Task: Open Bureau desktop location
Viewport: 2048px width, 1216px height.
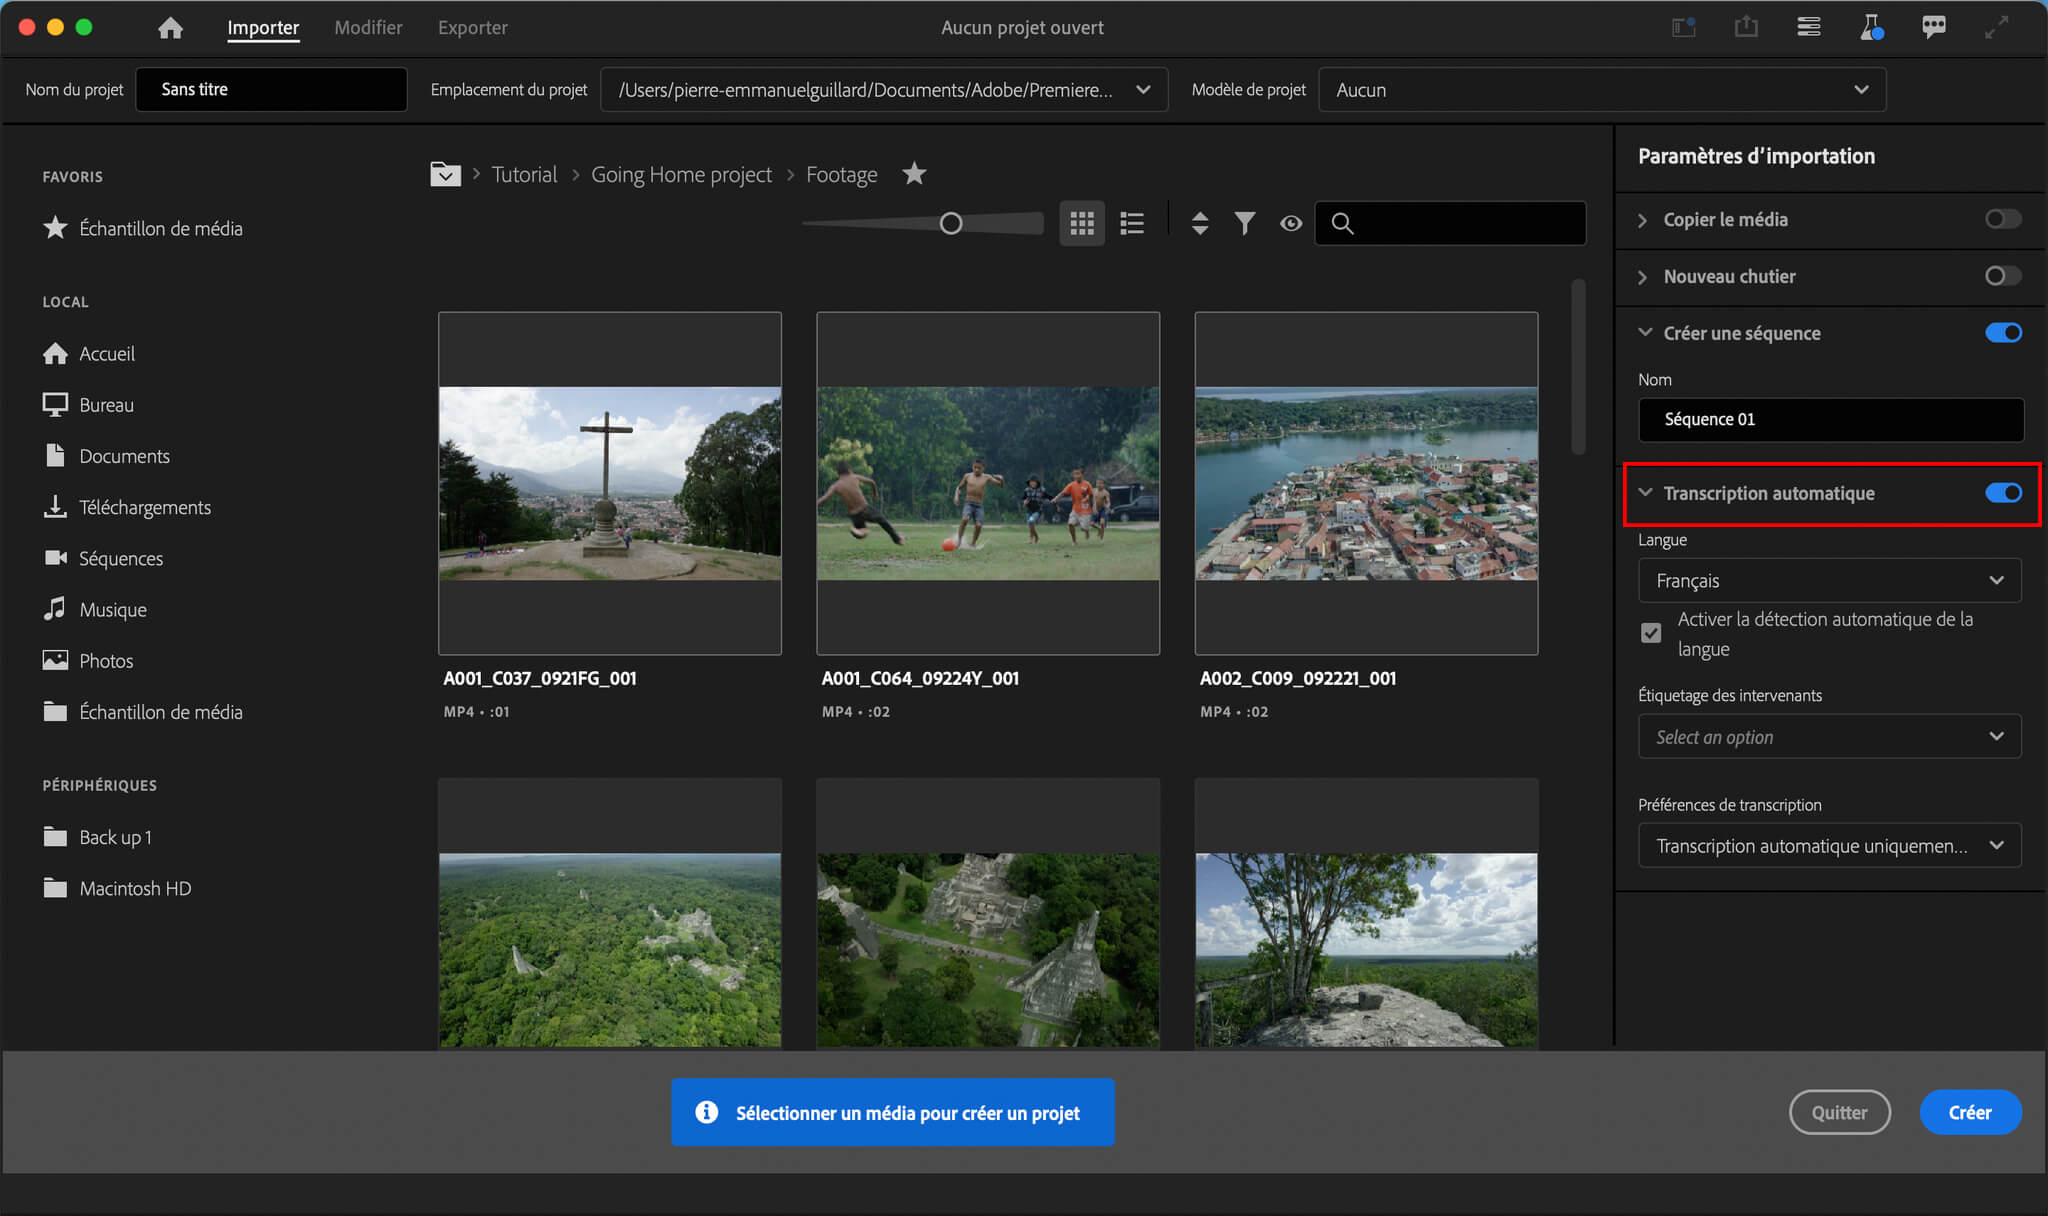Action: click(88, 405)
